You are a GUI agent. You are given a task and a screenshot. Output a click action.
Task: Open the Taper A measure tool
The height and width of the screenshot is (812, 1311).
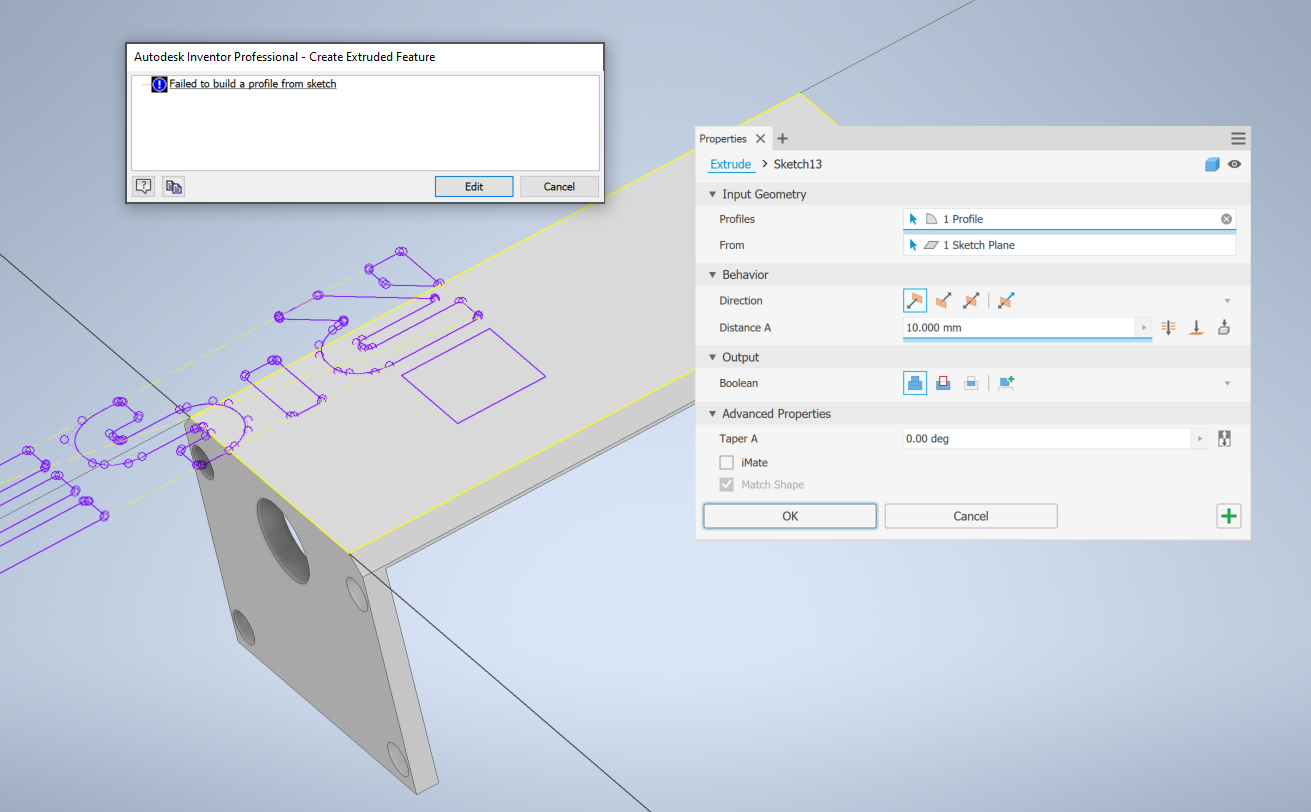click(1224, 438)
